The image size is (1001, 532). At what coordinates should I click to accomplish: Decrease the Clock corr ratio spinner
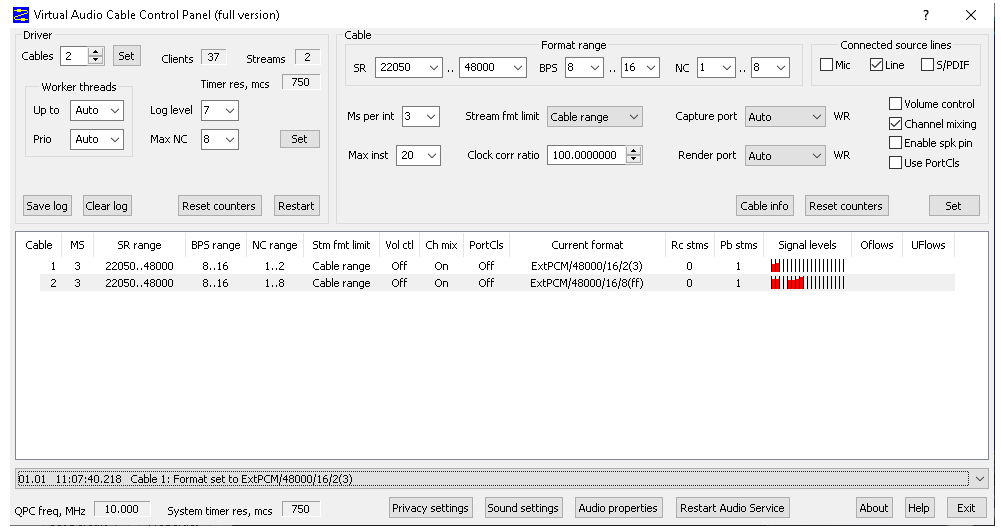click(x=633, y=159)
